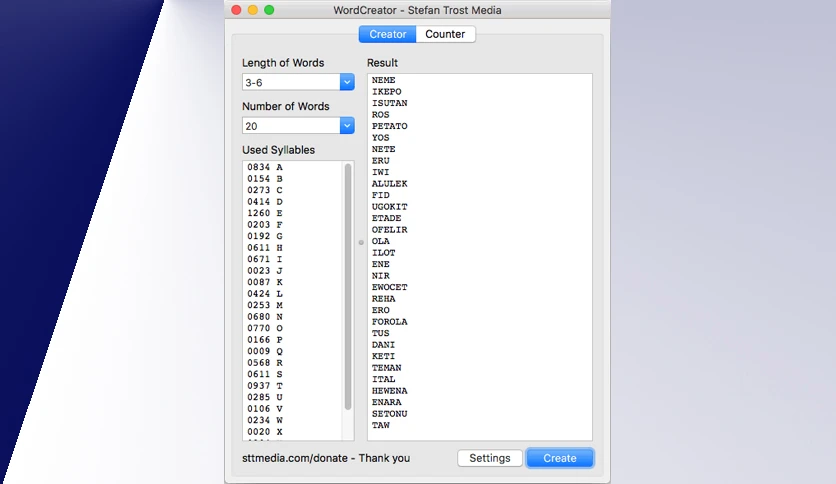Select the syllable row 0253 M
Viewport: 836px width, 484px height.
pos(265,305)
